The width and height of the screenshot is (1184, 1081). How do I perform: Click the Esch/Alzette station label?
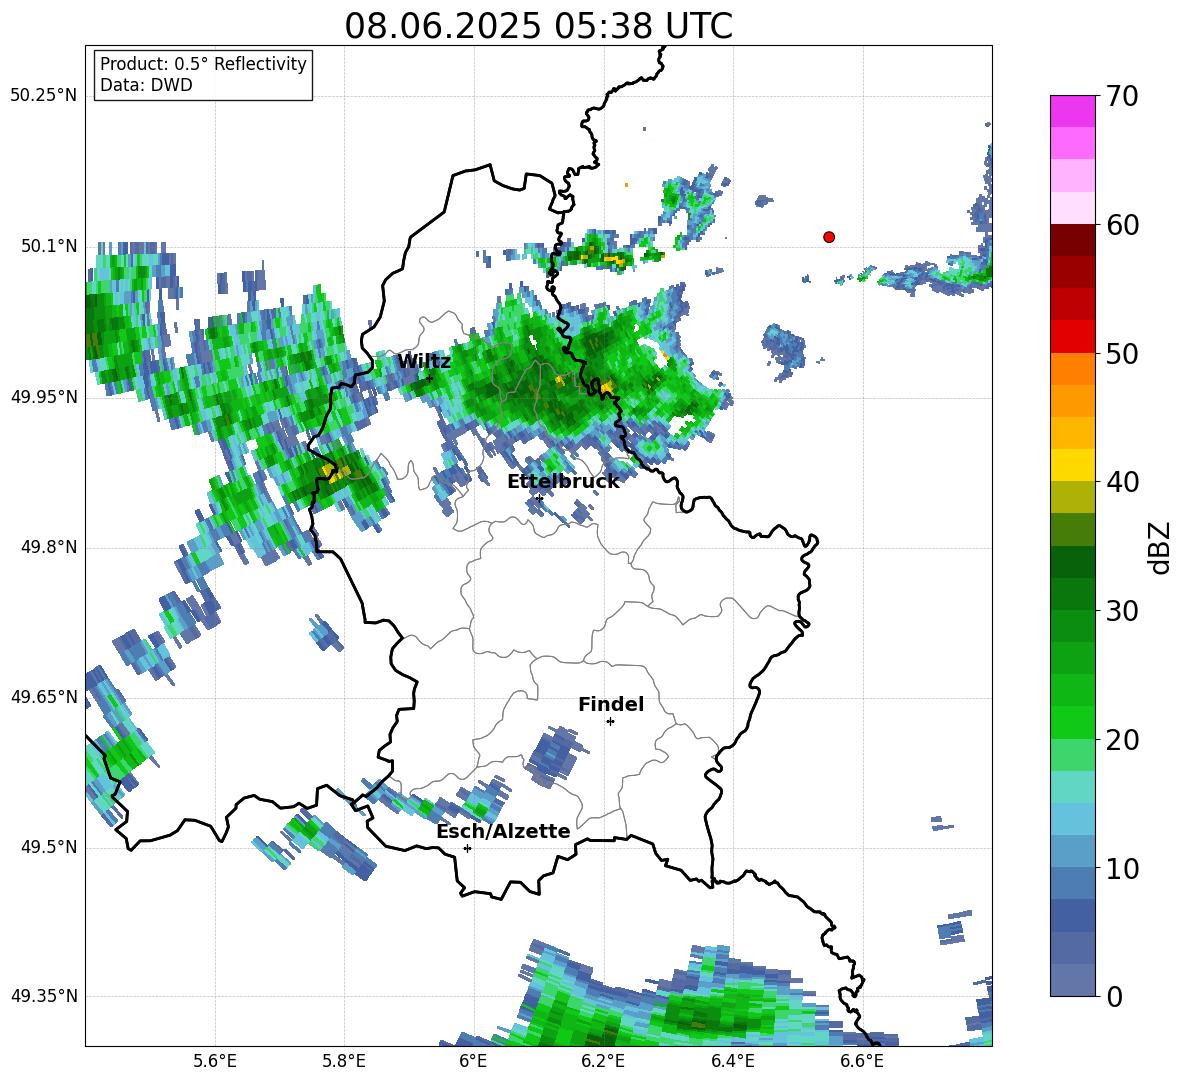[504, 831]
